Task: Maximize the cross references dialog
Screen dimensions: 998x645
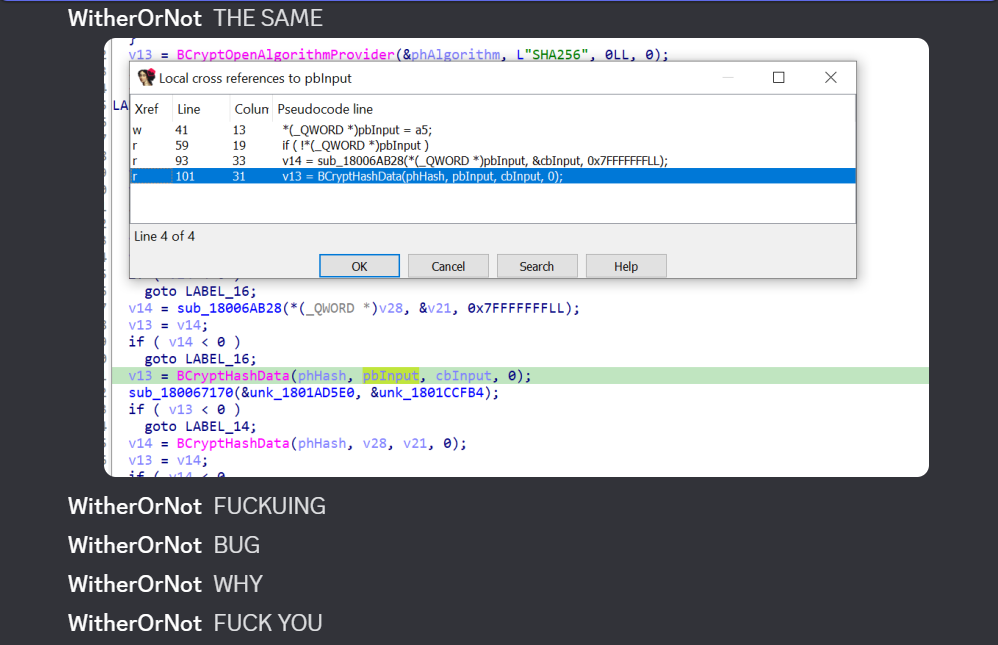Action: point(779,78)
